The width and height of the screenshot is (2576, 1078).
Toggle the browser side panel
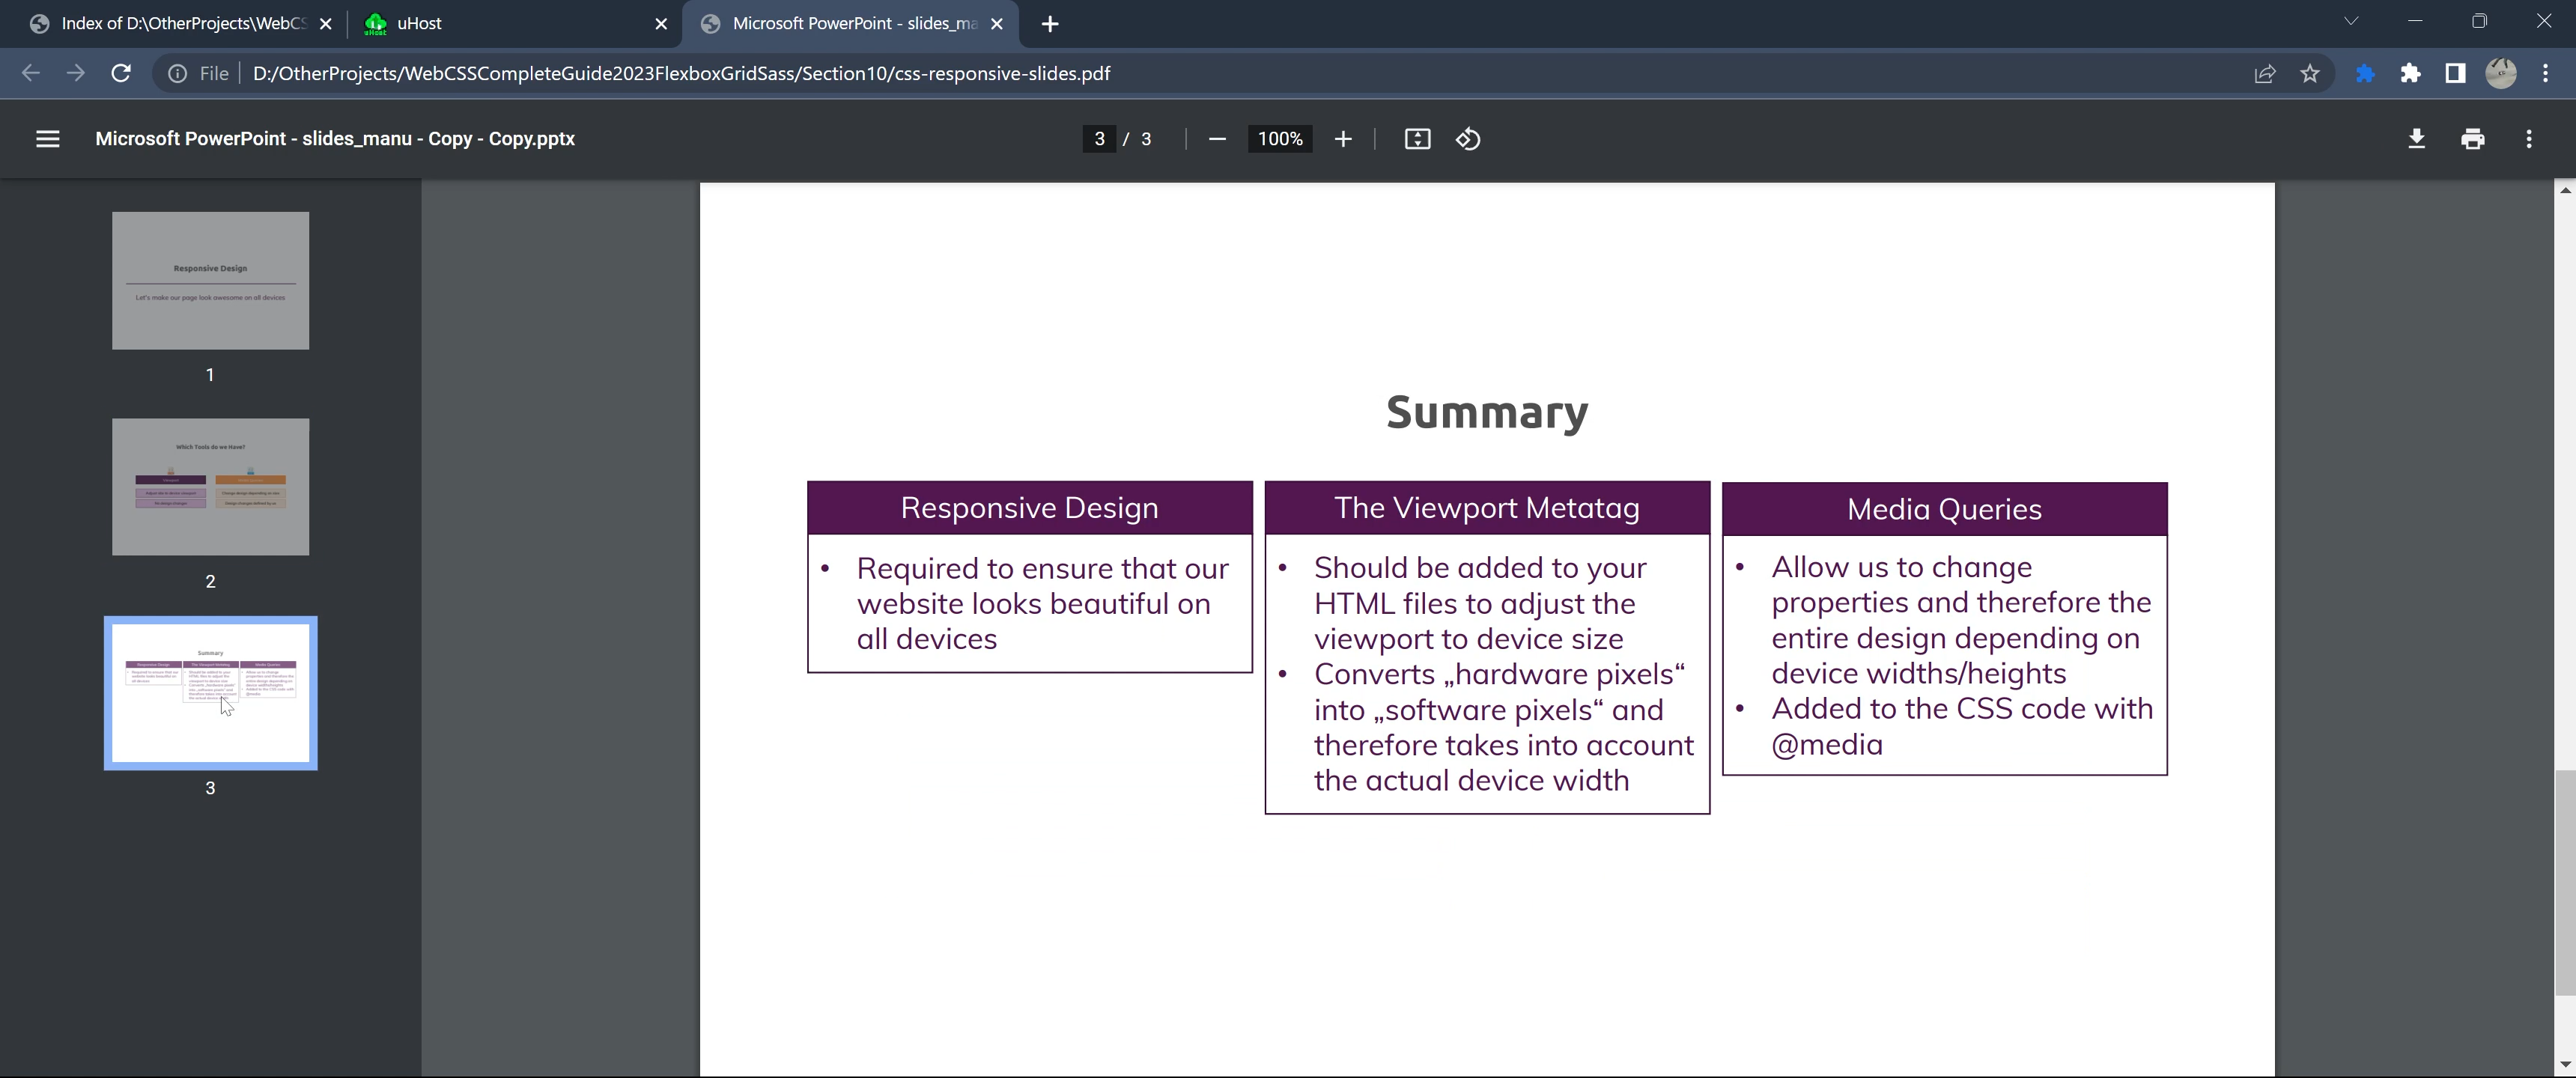tap(2455, 73)
